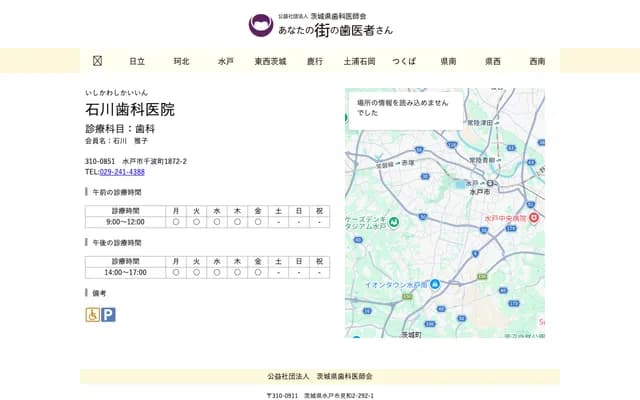Open the 日立 area tab
The image size is (640, 400).
137,61
